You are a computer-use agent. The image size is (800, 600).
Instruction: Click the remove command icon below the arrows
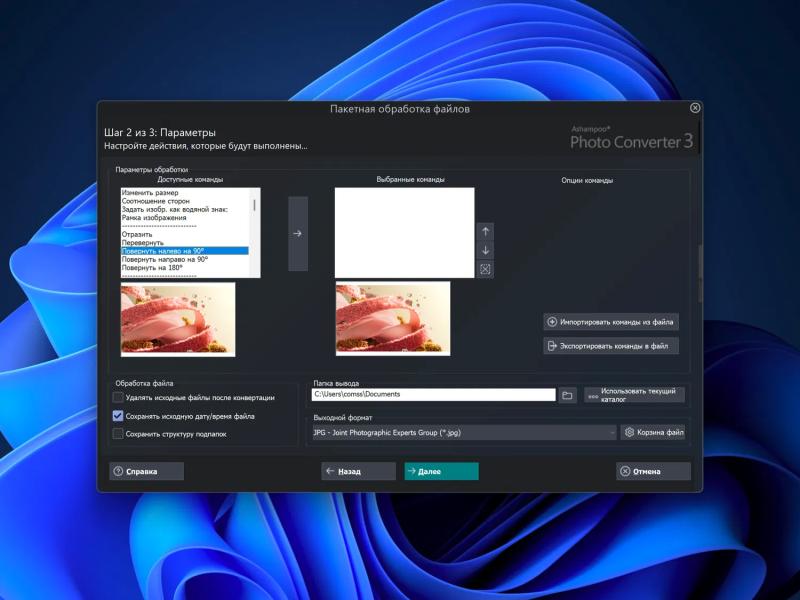488,268
